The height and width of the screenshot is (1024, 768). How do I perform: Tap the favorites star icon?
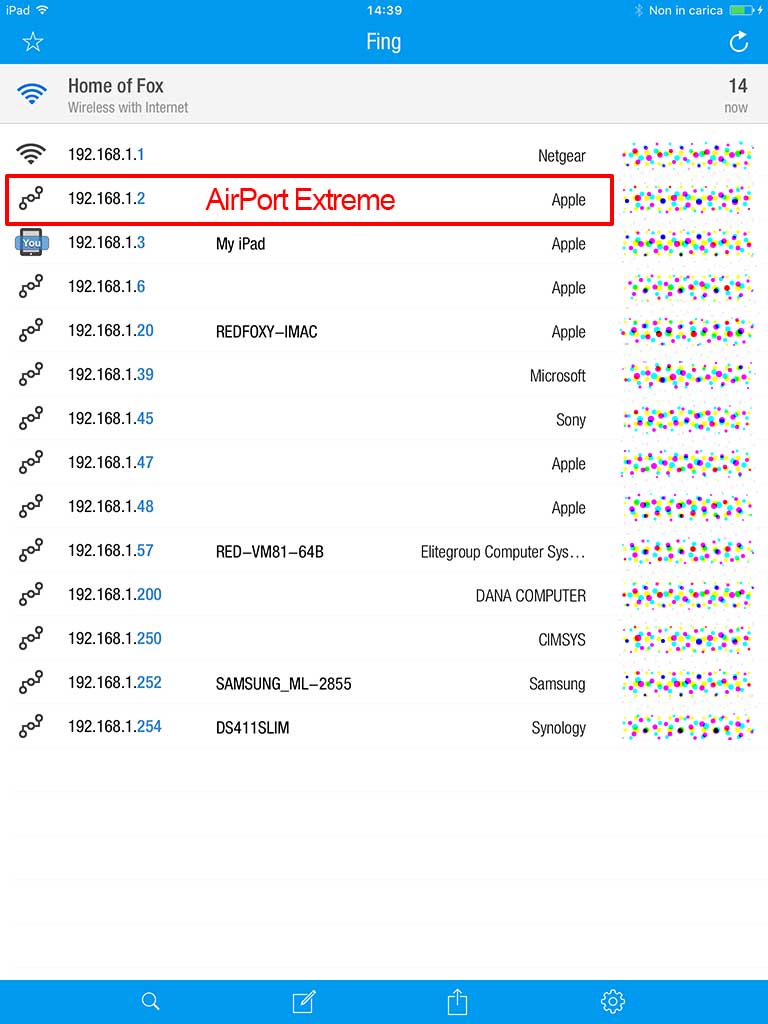click(33, 42)
